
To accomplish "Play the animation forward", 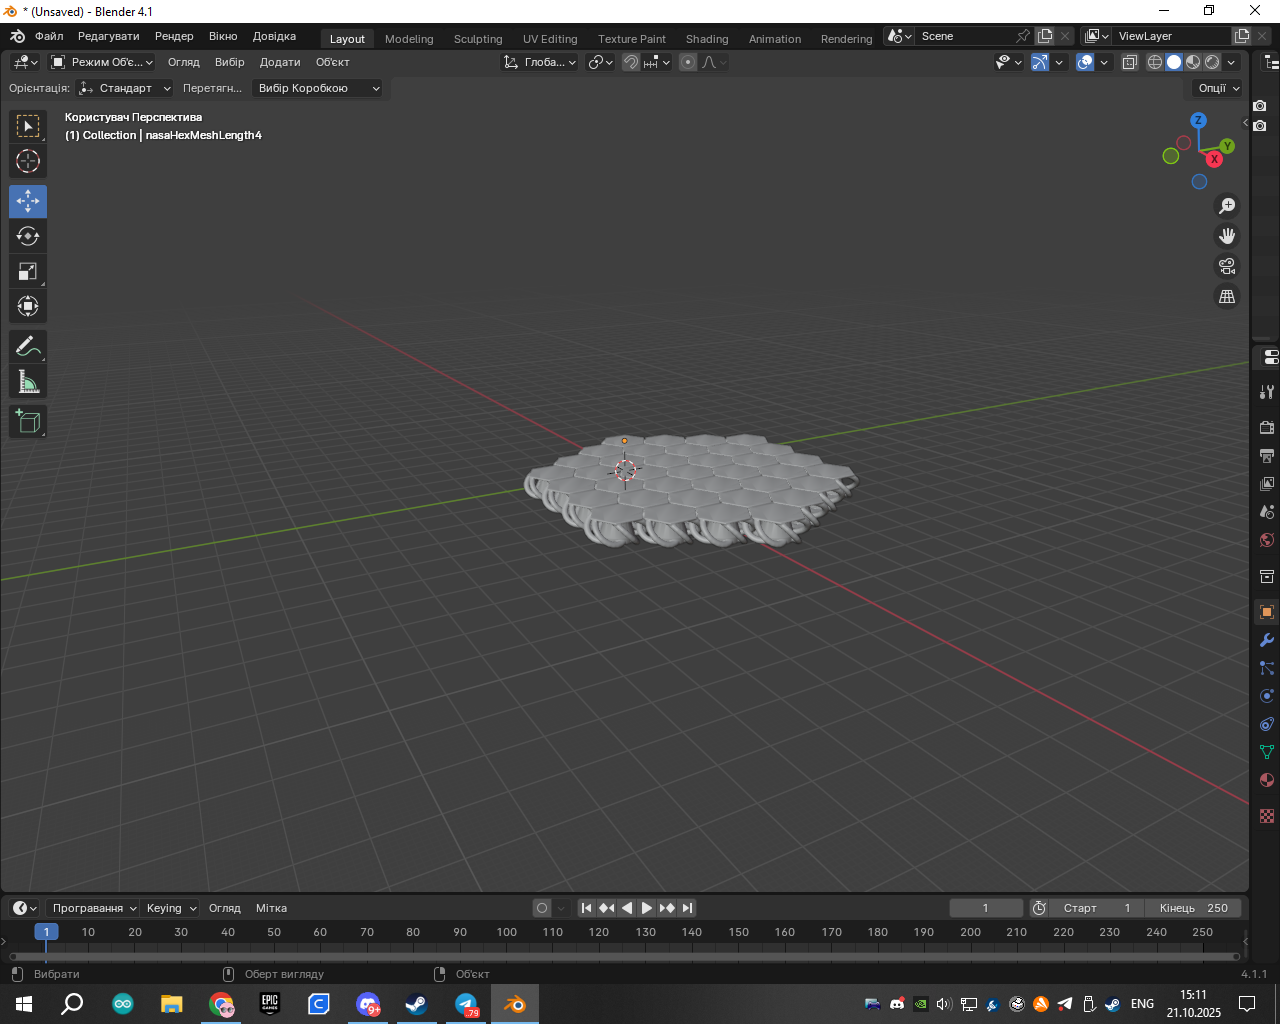I will (x=647, y=908).
